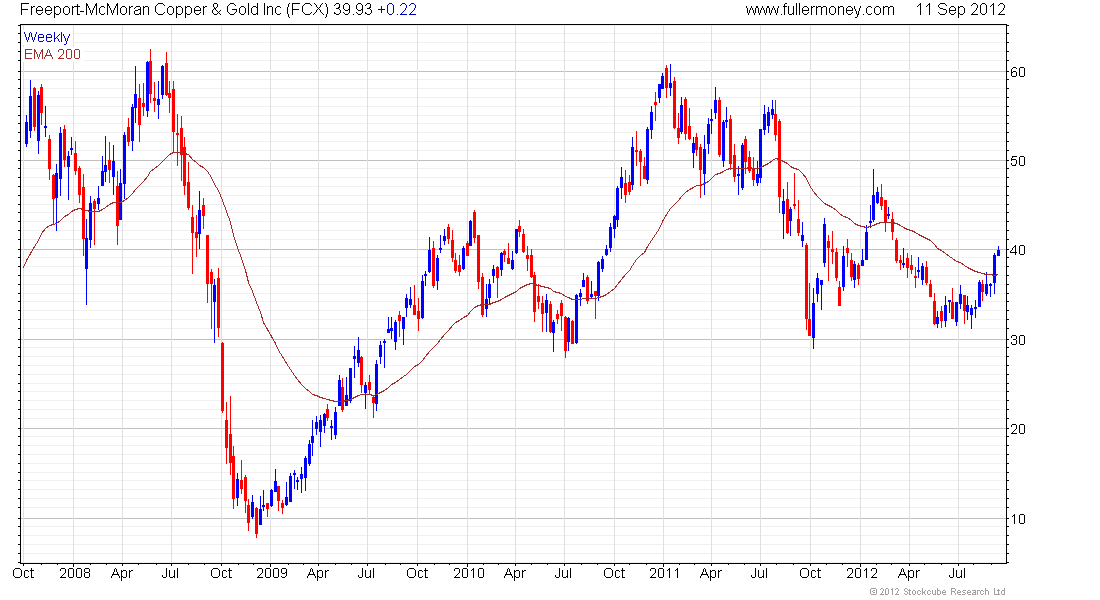Click the Oct label just before 2010

[x=417, y=573]
